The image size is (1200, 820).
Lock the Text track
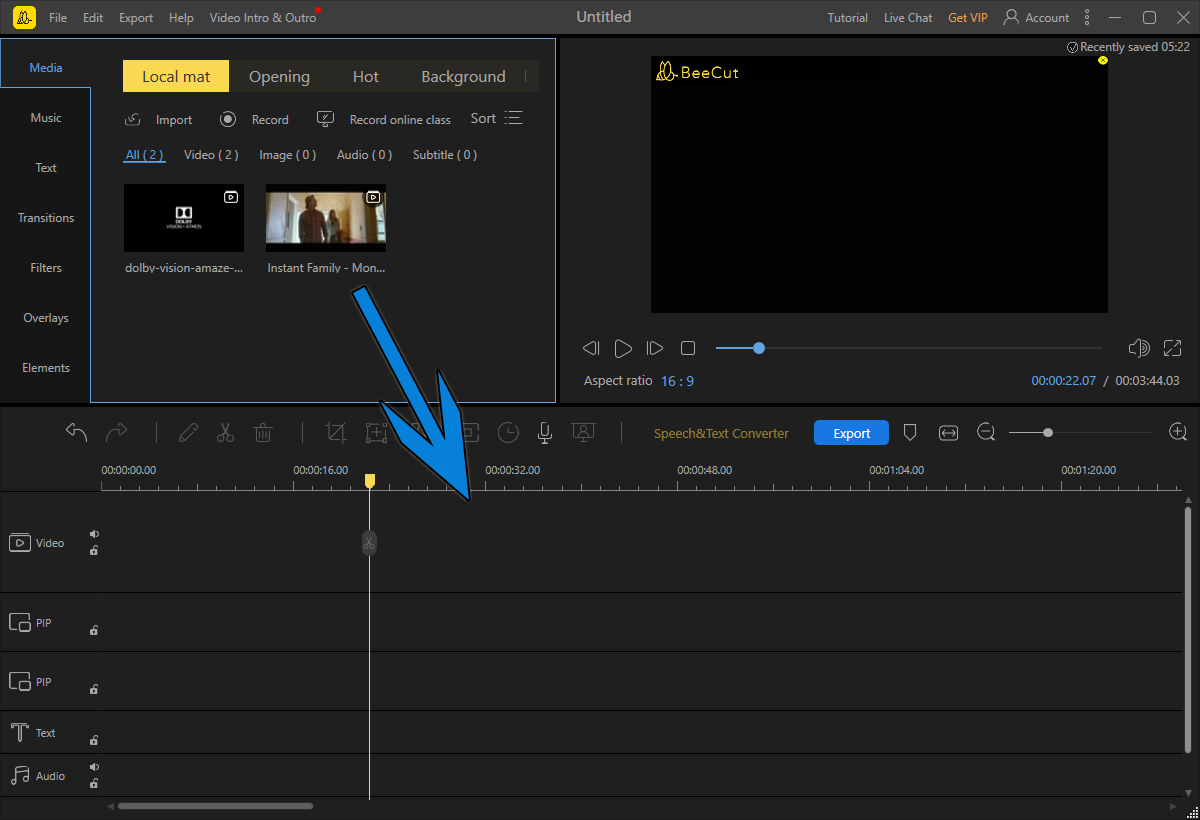(94, 740)
